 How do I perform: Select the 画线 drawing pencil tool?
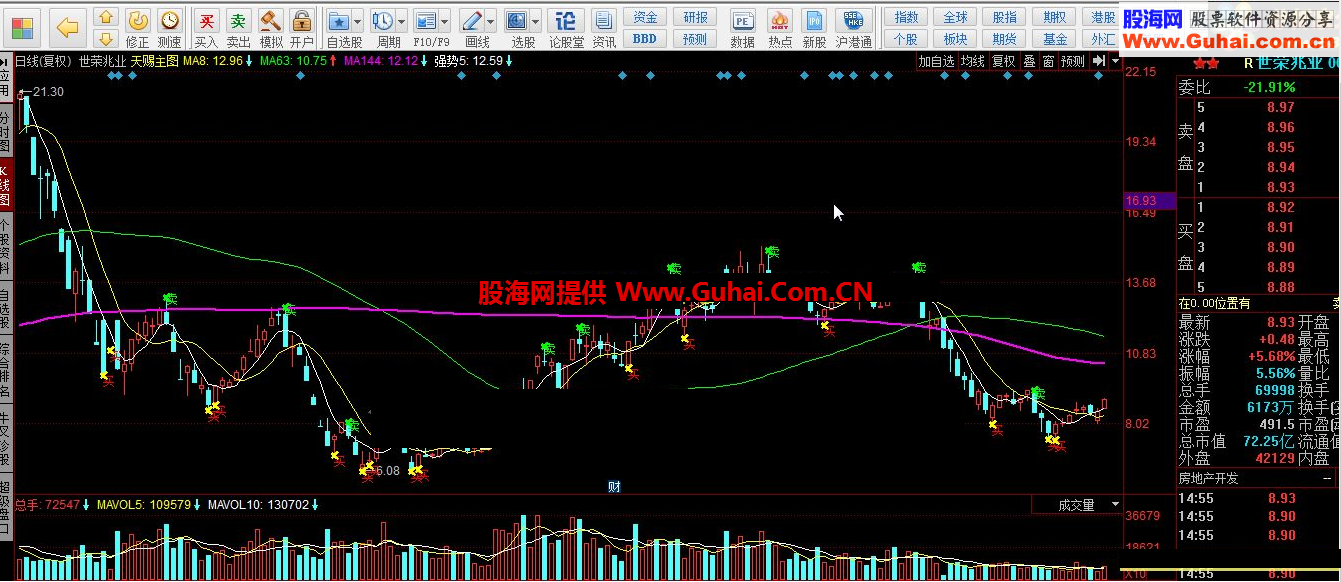[x=472, y=21]
